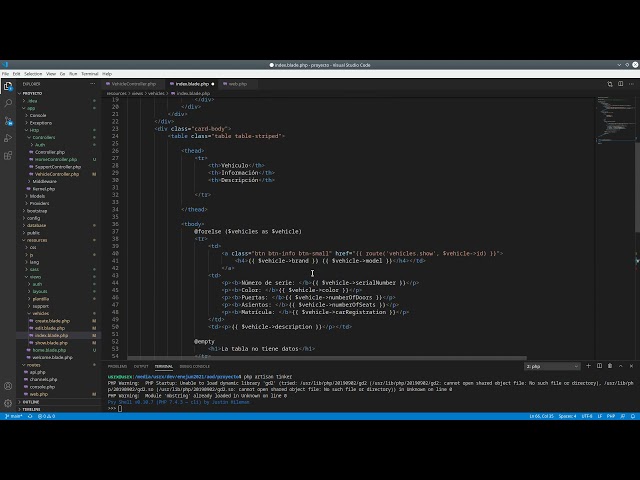
Task: Open the terminal selector dropdown showing php
Action: coord(551,366)
